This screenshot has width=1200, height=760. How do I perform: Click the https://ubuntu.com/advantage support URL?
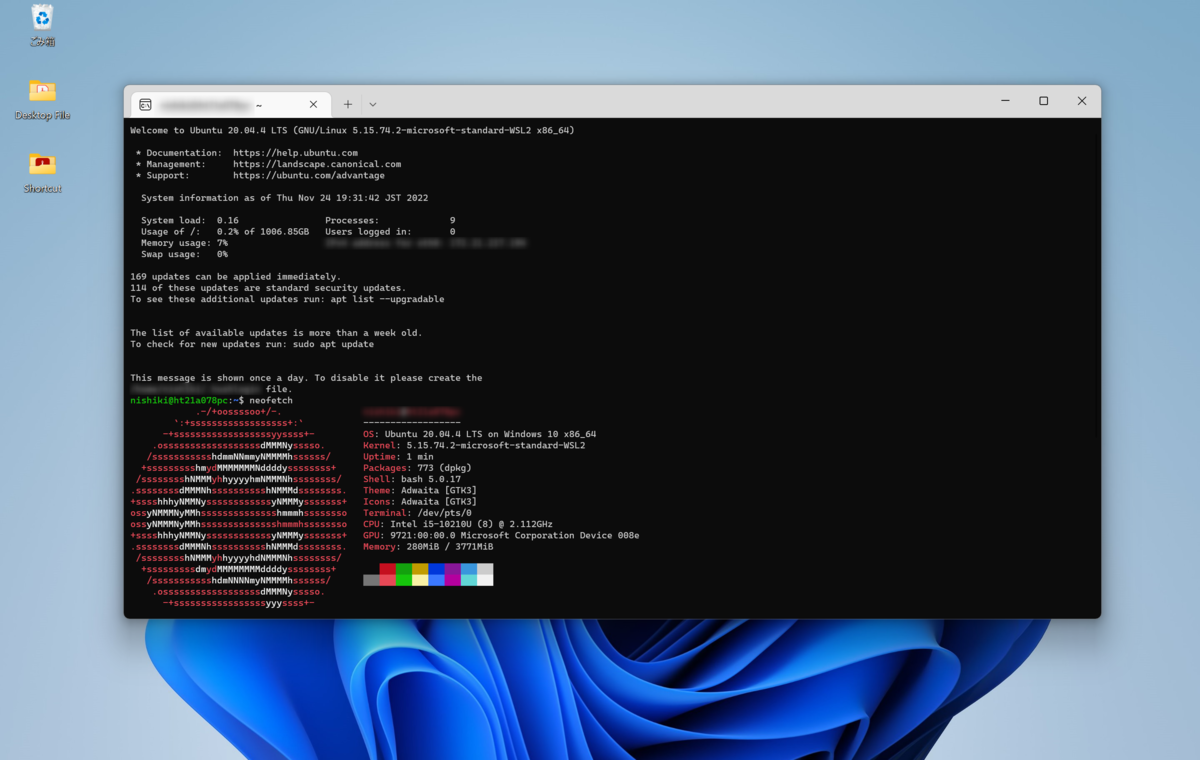pos(309,175)
